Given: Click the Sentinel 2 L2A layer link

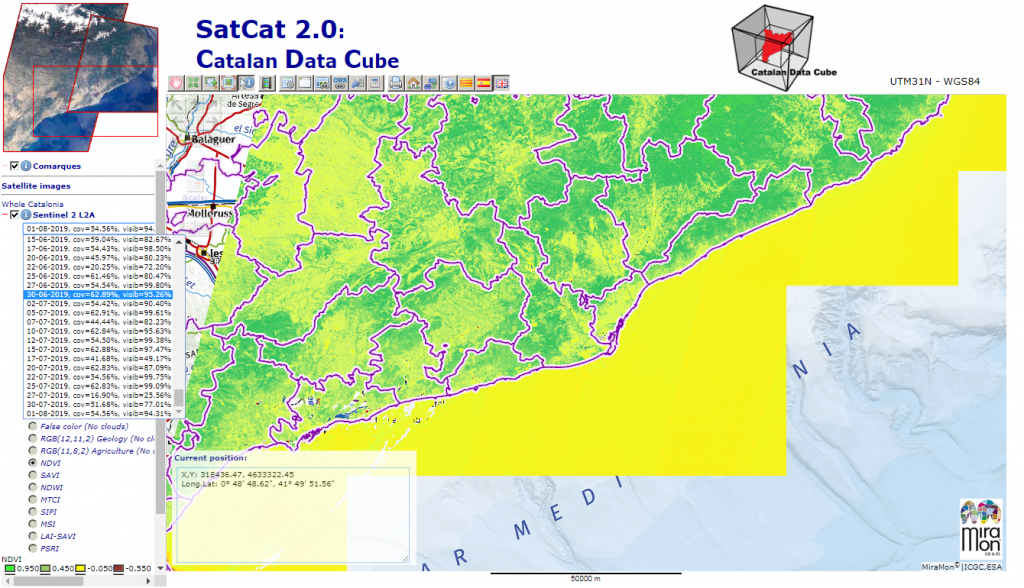Looking at the screenshot, I should pyautogui.click(x=64, y=215).
